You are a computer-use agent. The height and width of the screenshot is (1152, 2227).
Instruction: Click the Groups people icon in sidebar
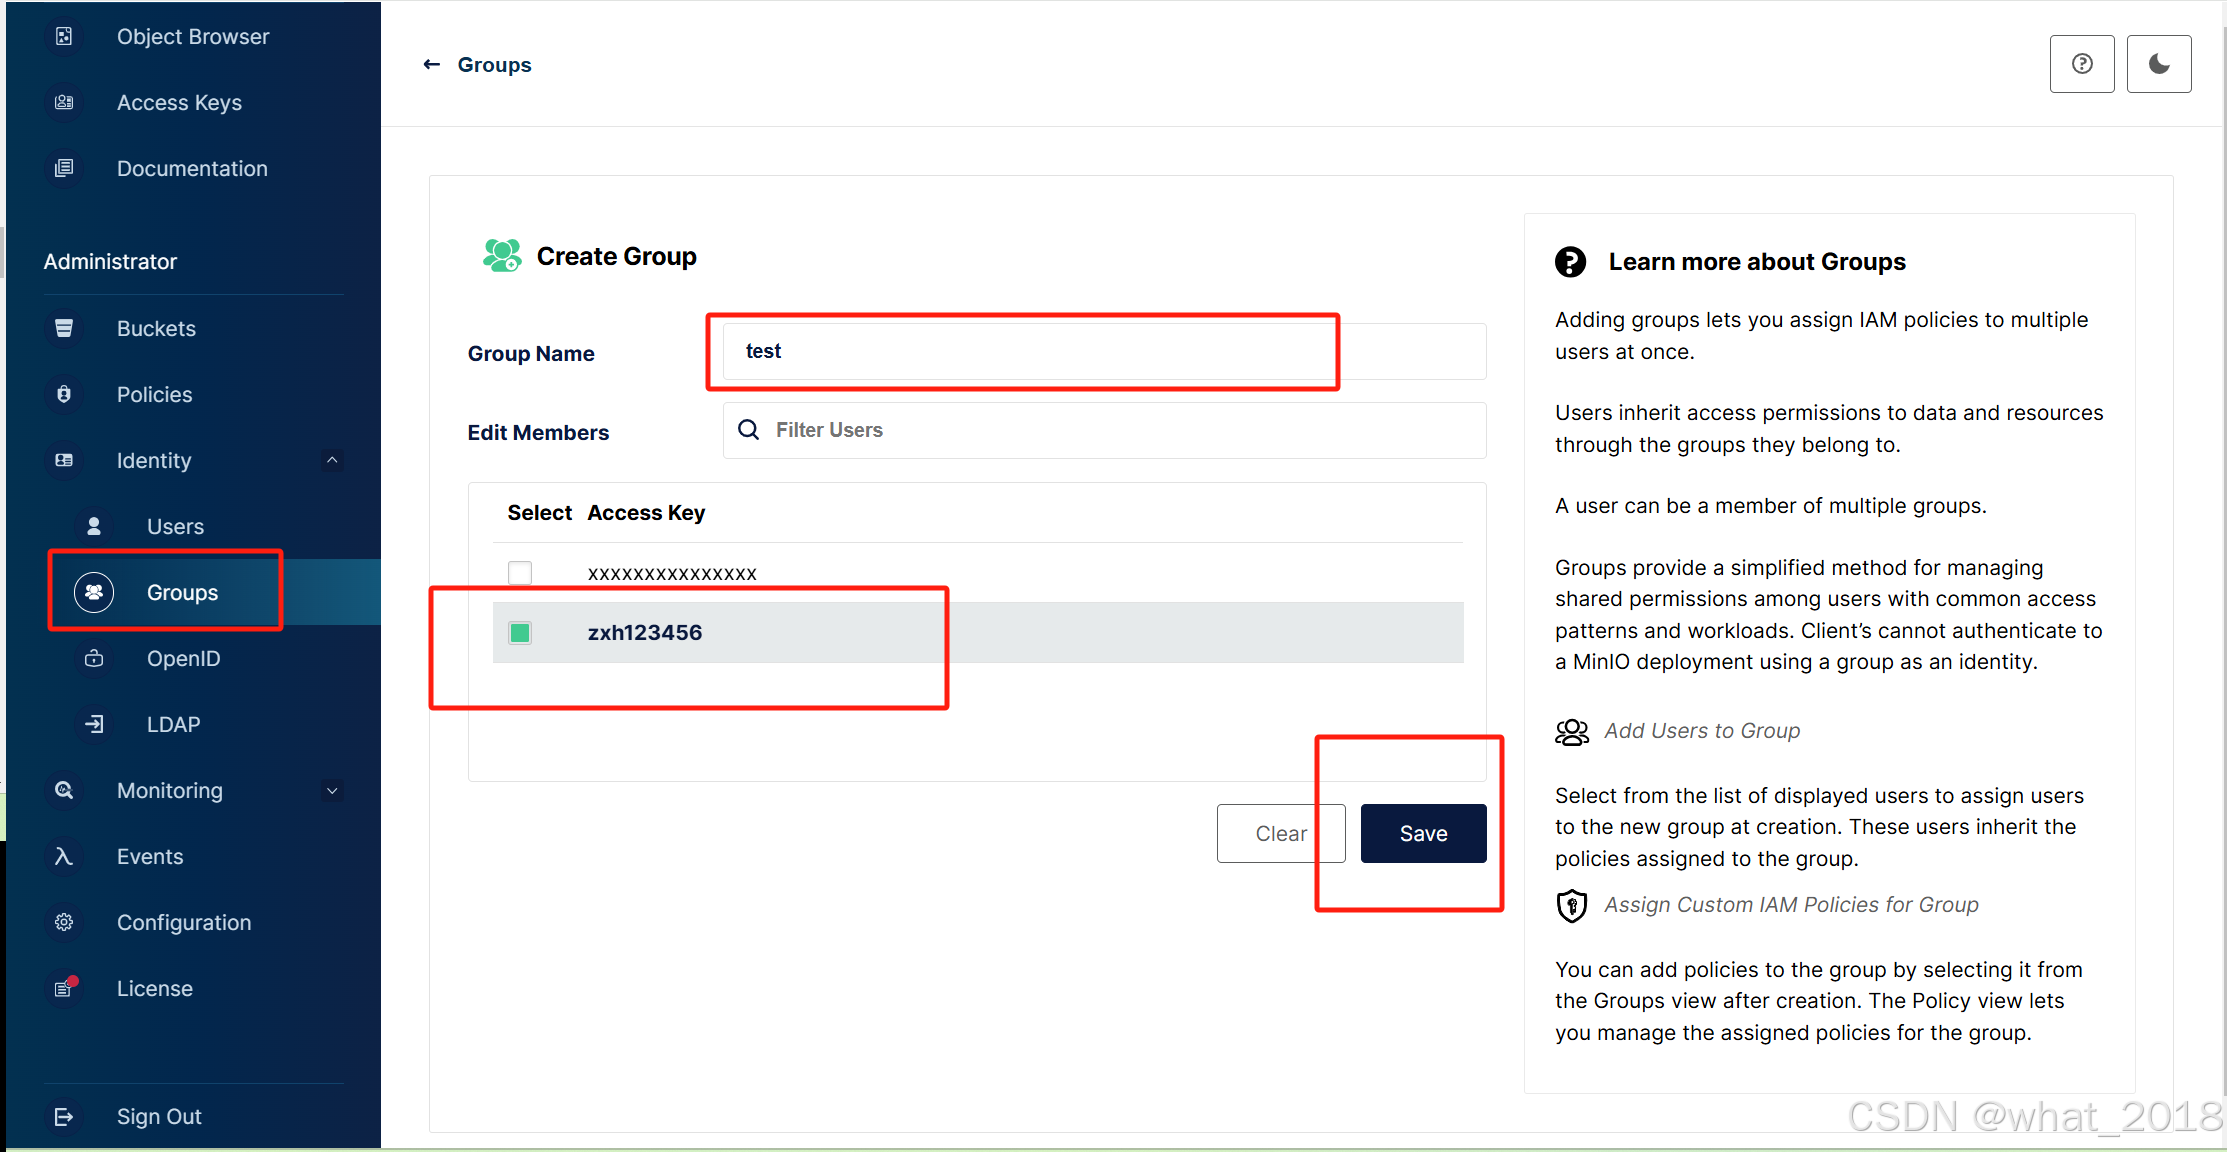coord(94,592)
